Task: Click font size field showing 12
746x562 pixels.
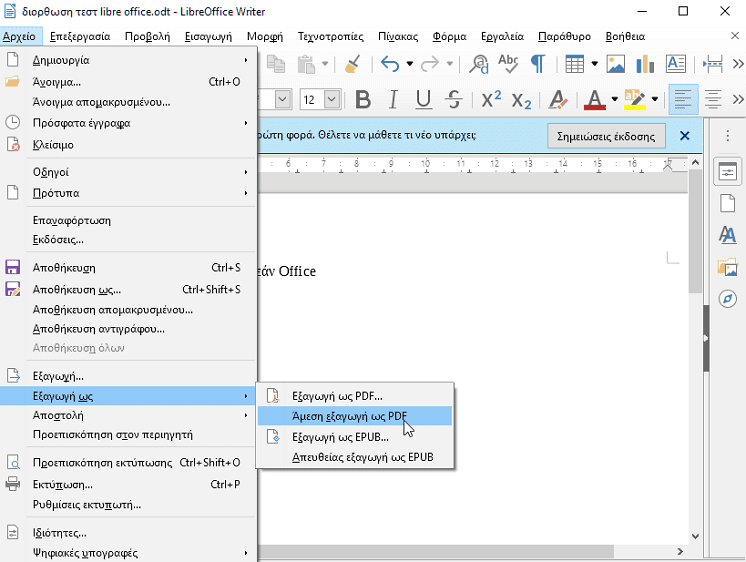Action: 312,99
